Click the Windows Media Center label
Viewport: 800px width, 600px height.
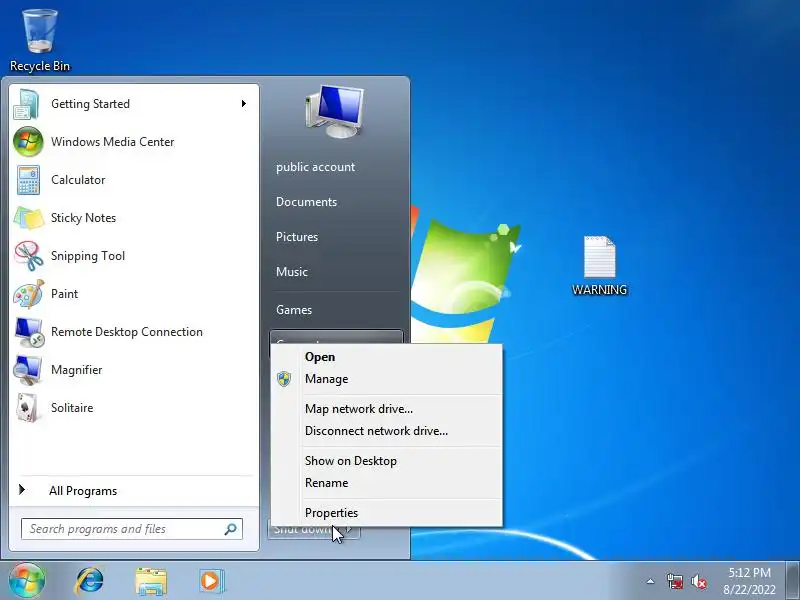pos(112,142)
